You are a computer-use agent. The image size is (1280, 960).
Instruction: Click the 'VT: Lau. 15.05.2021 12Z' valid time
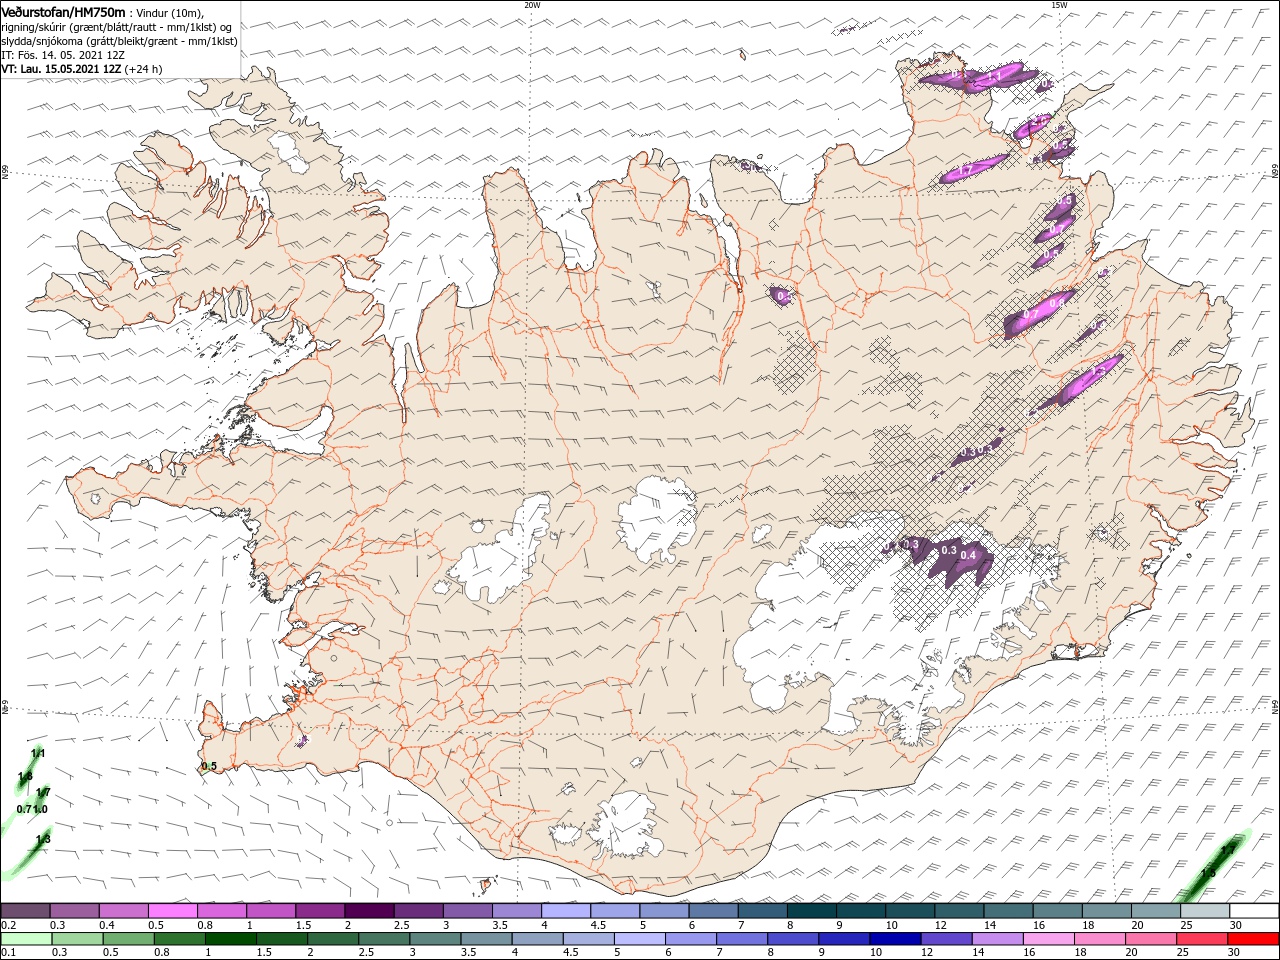61,69
